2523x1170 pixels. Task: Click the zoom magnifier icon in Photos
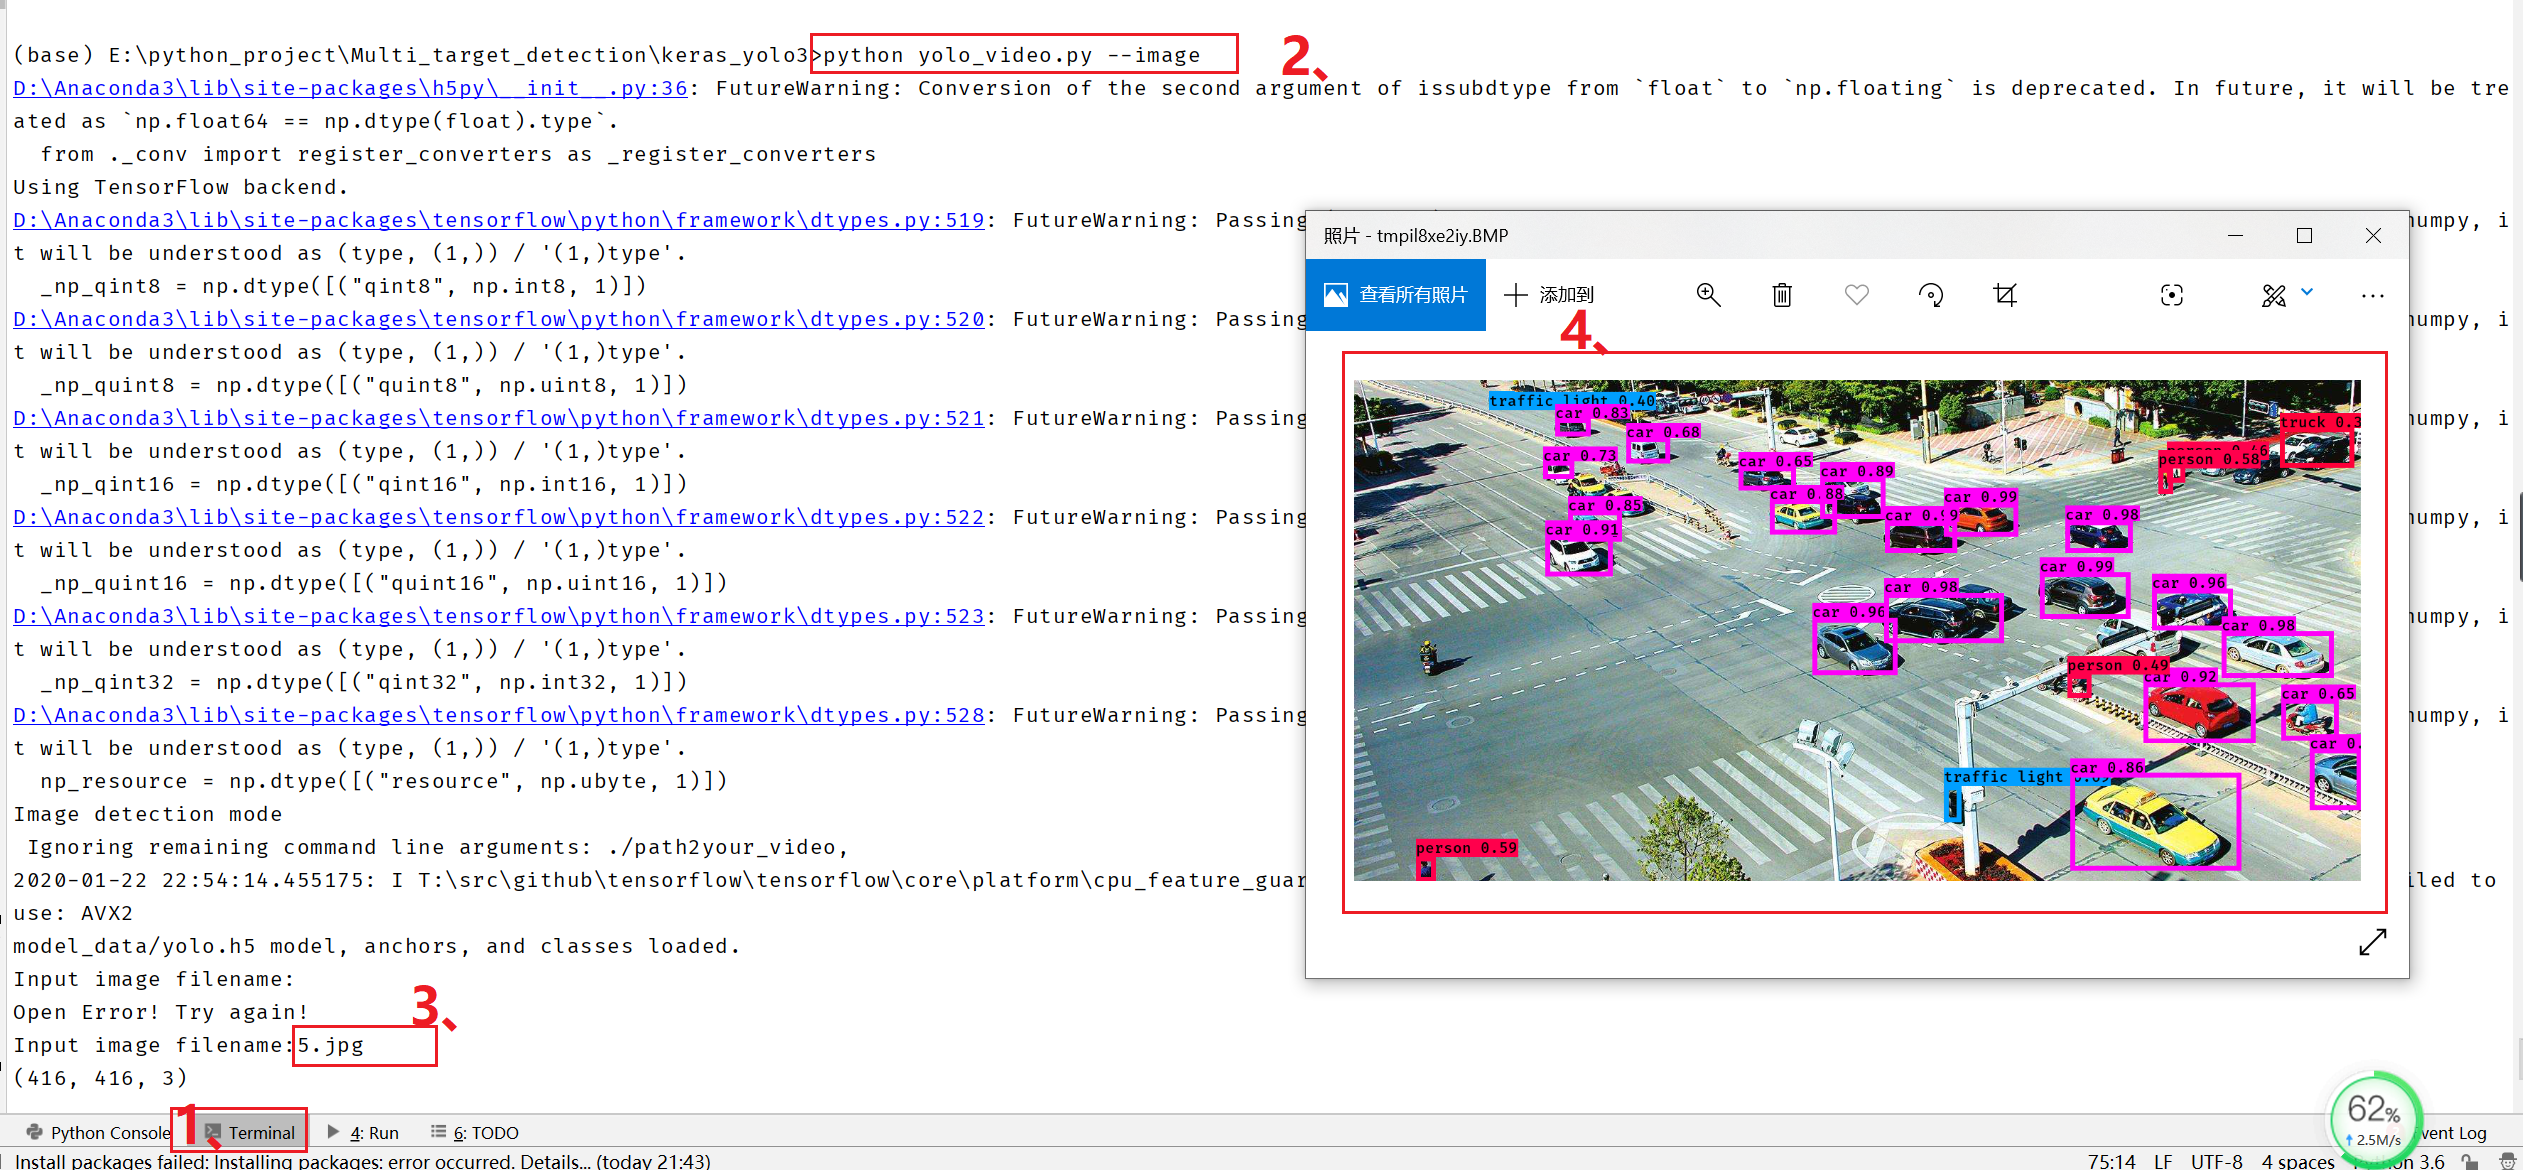click(1708, 295)
